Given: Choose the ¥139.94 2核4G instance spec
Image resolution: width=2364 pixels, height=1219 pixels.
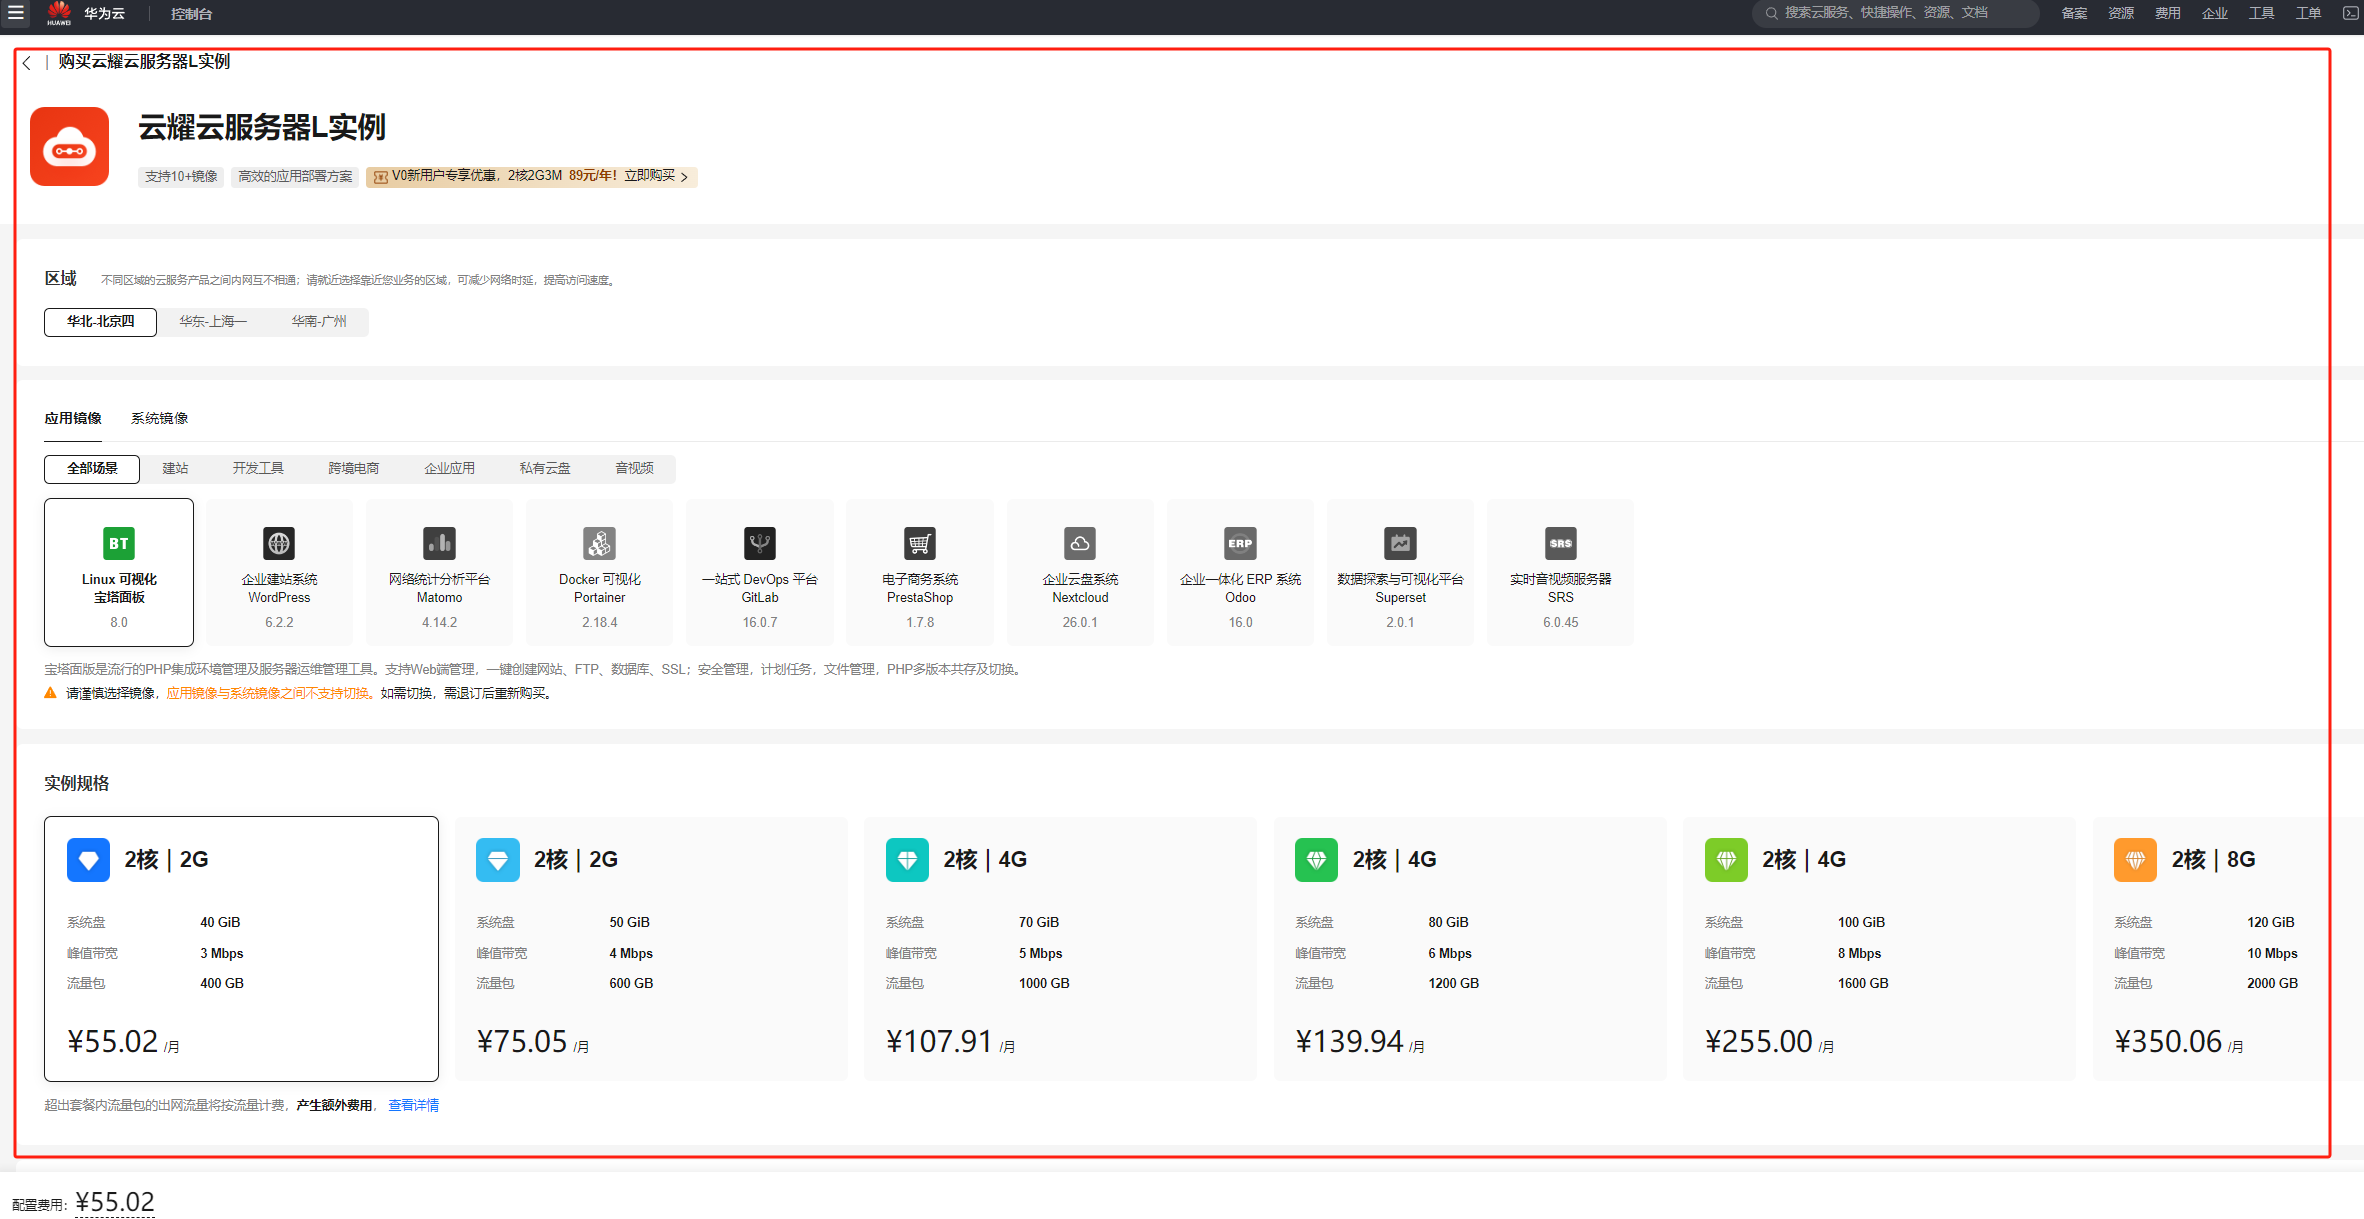Looking at the screenshot, I should point(1470,948).
